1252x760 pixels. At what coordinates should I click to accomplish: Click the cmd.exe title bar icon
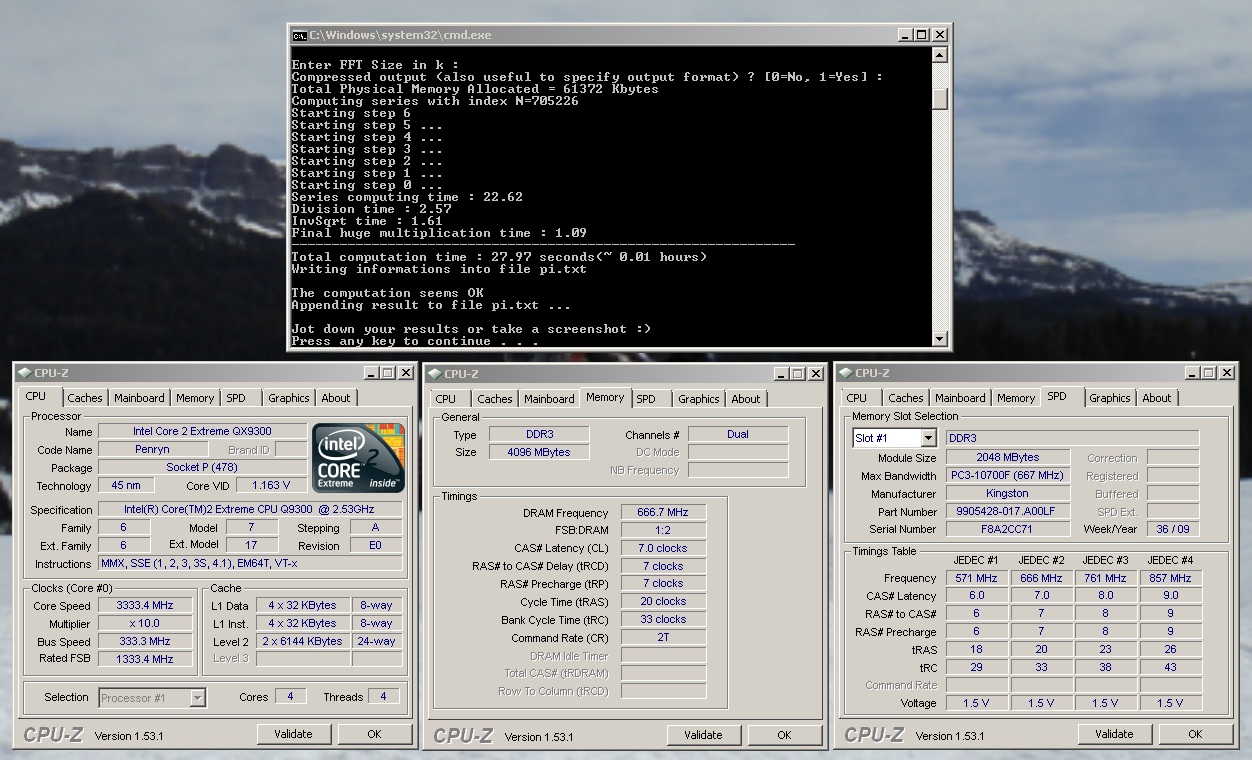pyautogui.click(x=299, y=35)
